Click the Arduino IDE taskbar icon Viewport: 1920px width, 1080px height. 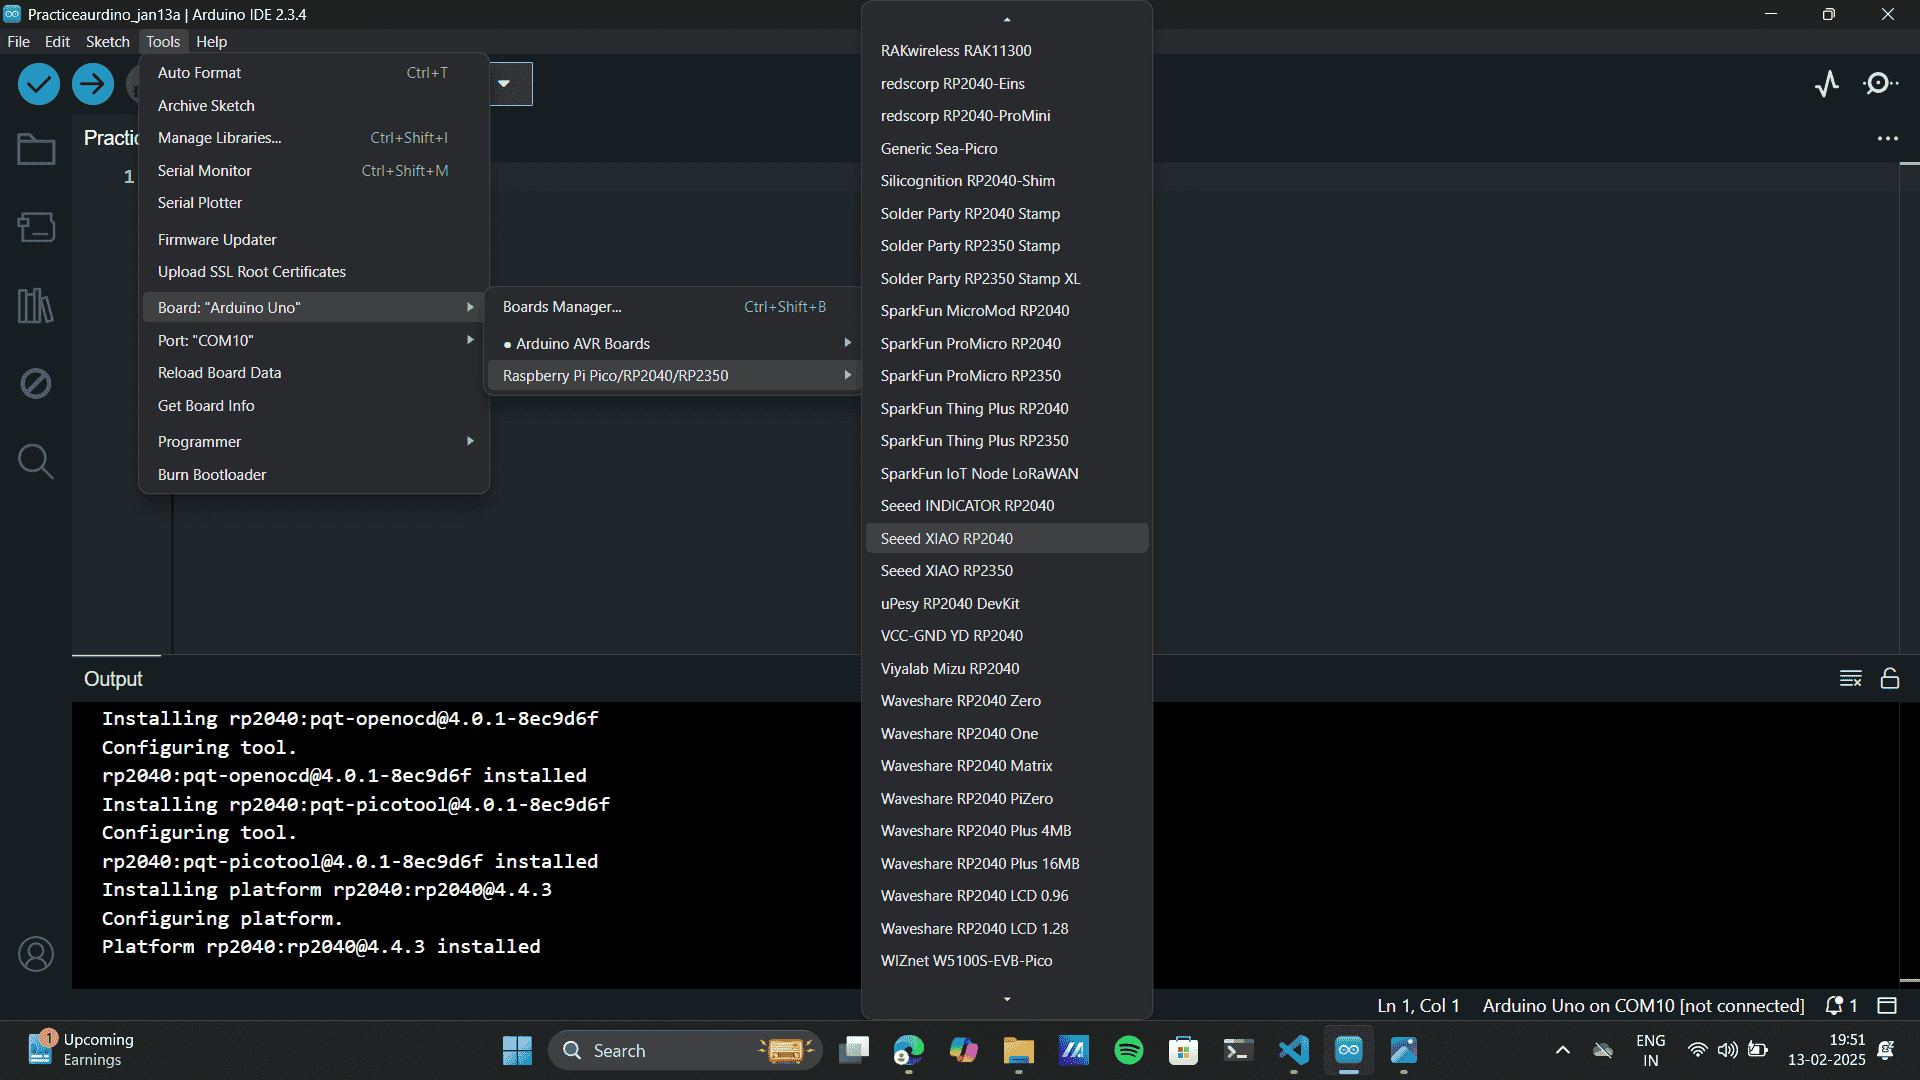[1349, 1050]
